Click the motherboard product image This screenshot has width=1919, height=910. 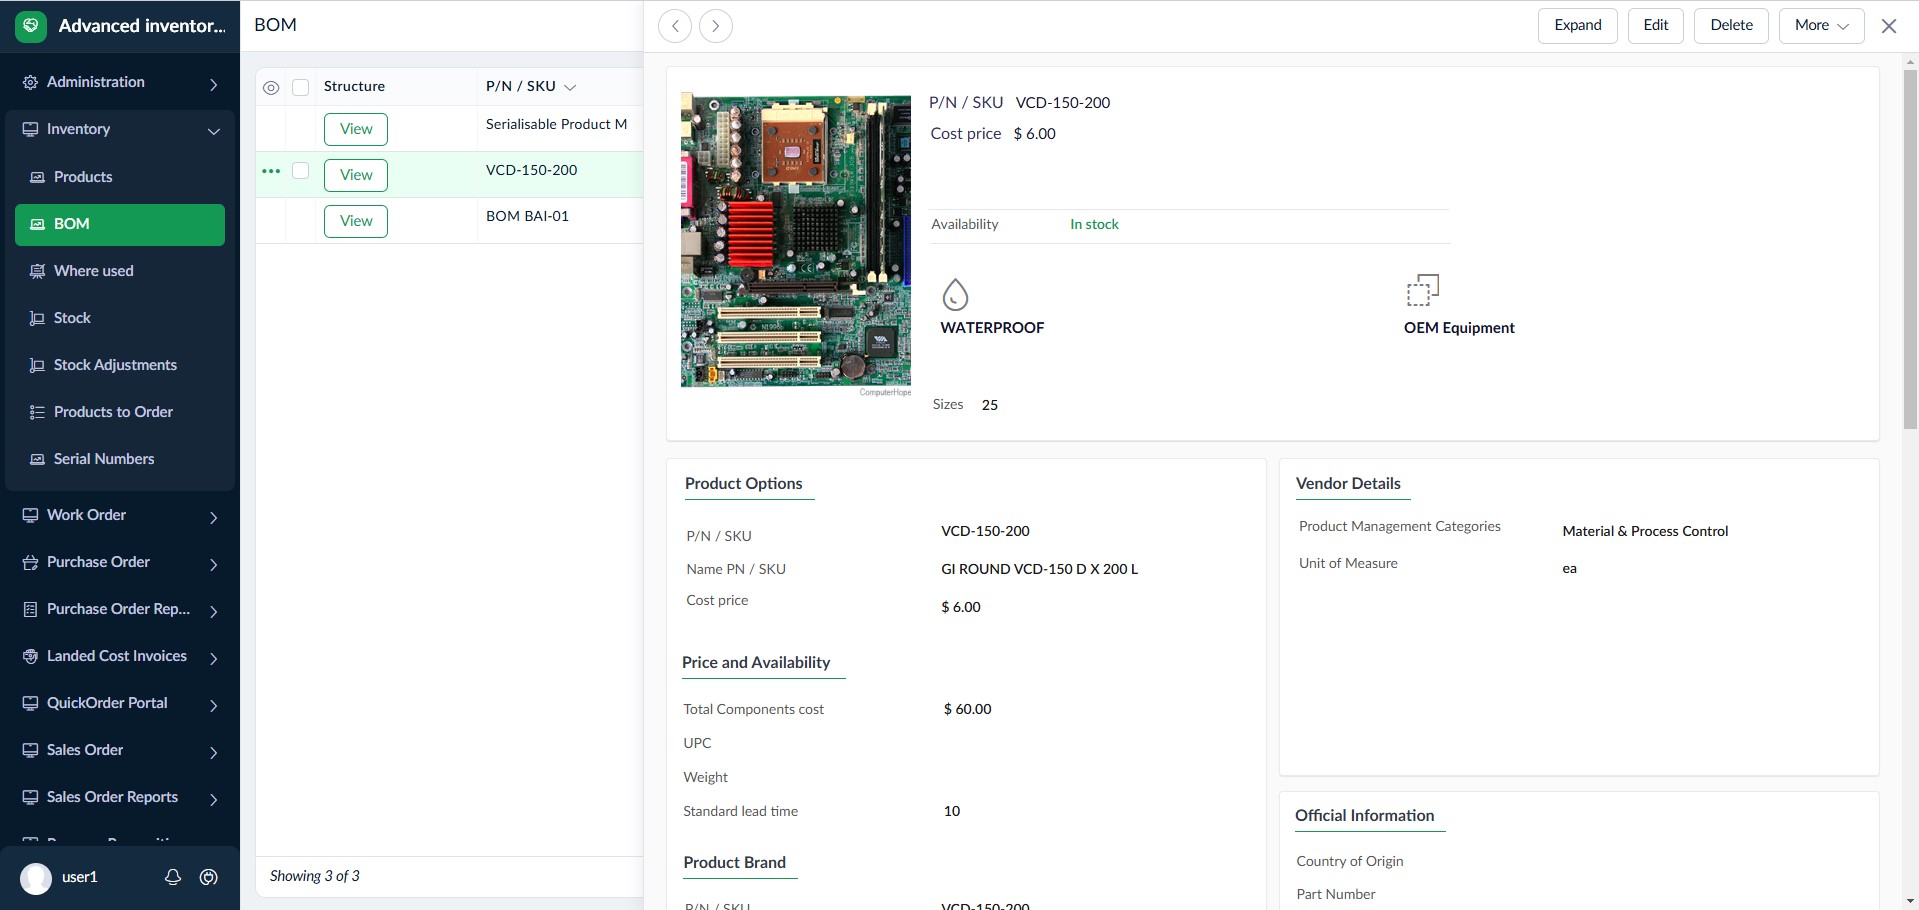click(796, 240)
